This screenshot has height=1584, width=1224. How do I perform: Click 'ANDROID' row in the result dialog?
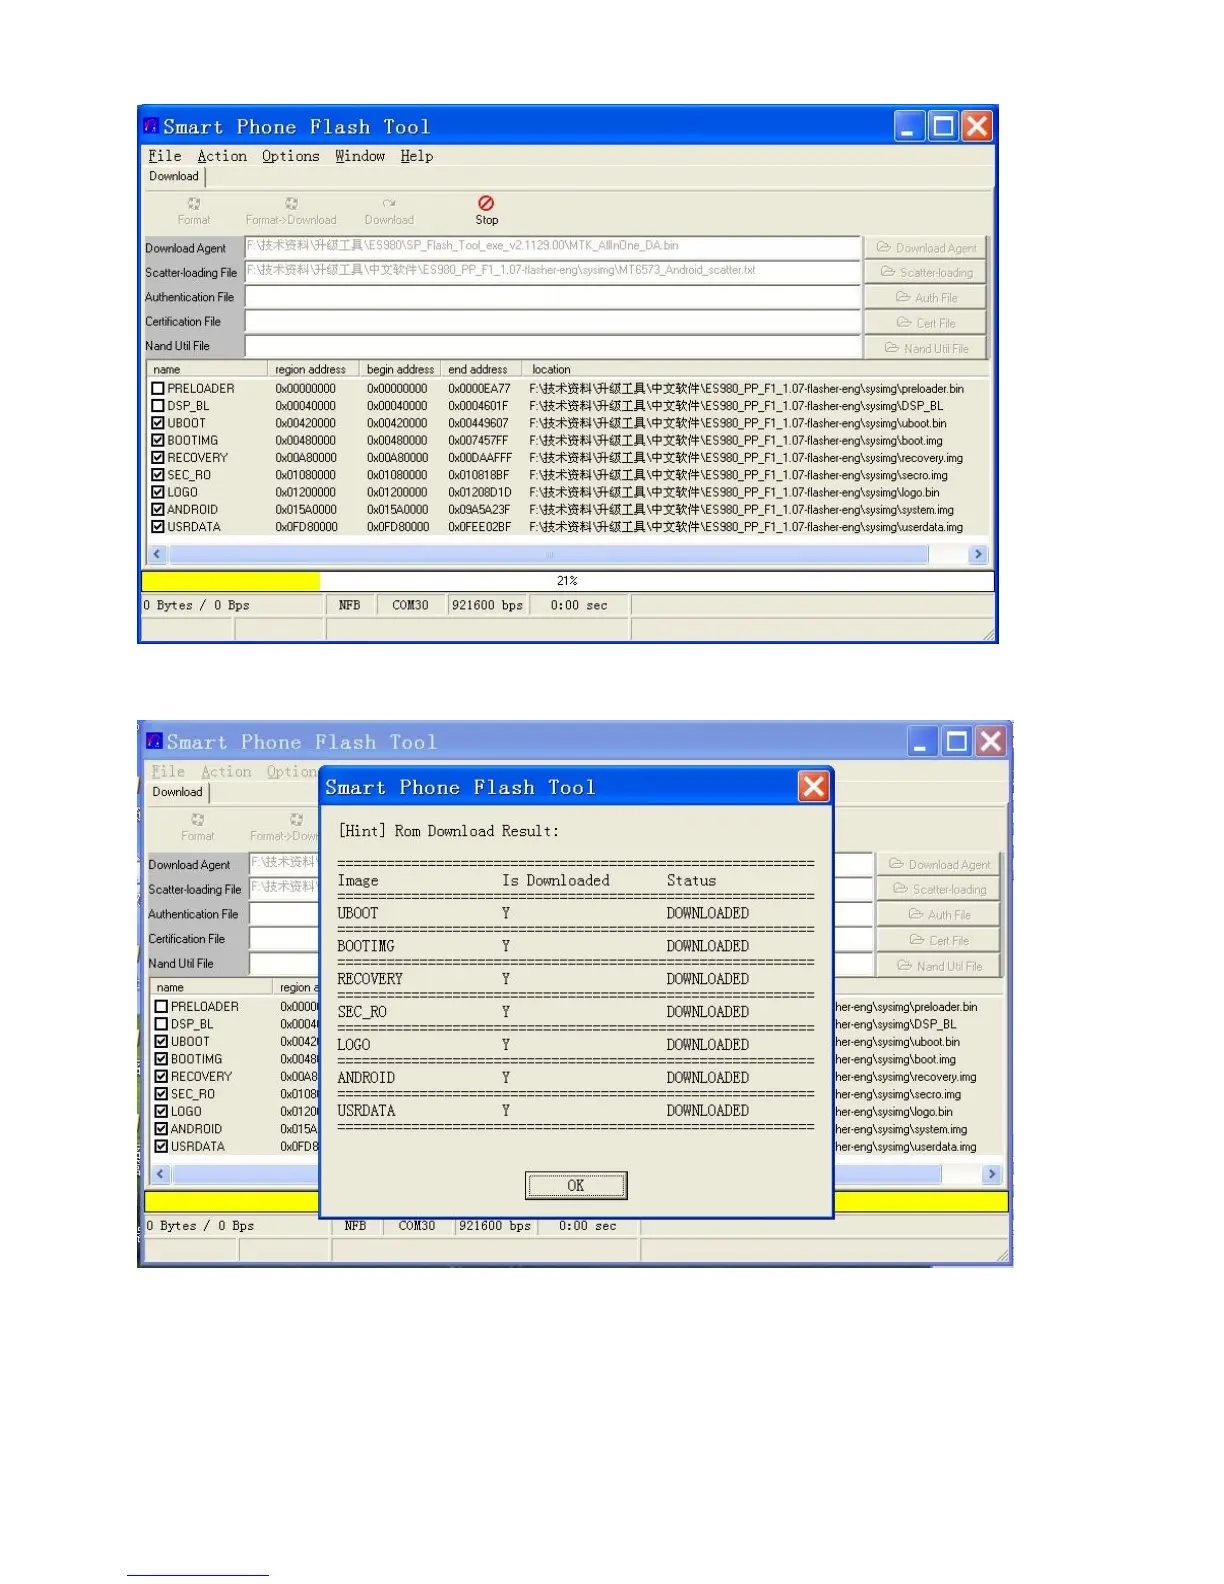576,1078
